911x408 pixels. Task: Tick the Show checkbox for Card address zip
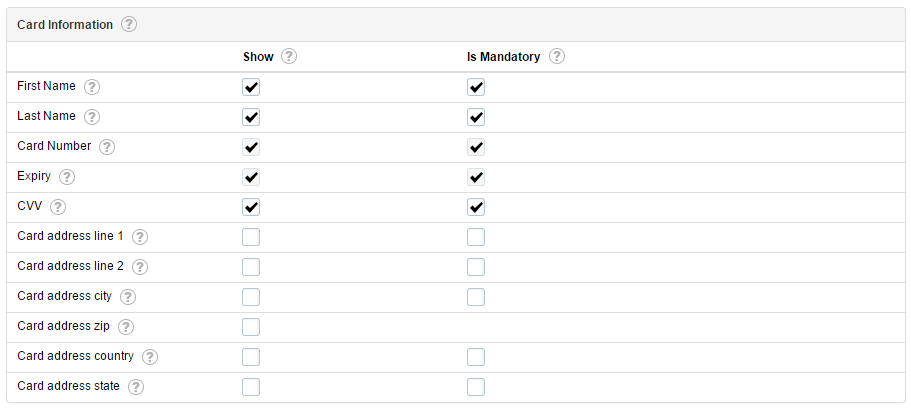(x=251, y=327)
